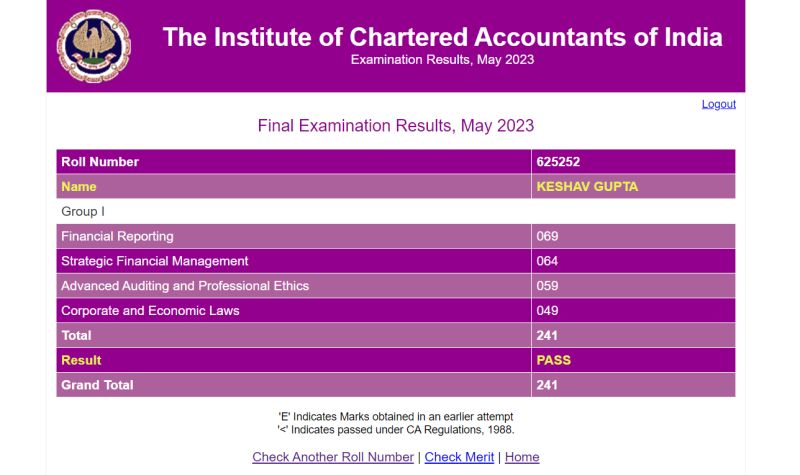The image size is (800, 475).
Task: Click Strategic Financial Management marks 064
Action: point(633,261)
